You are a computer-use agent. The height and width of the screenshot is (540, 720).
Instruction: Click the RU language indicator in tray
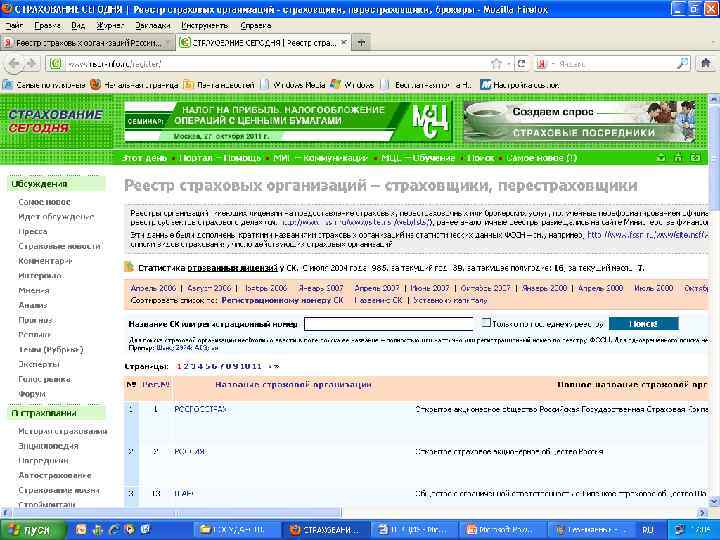coord(648,530)
